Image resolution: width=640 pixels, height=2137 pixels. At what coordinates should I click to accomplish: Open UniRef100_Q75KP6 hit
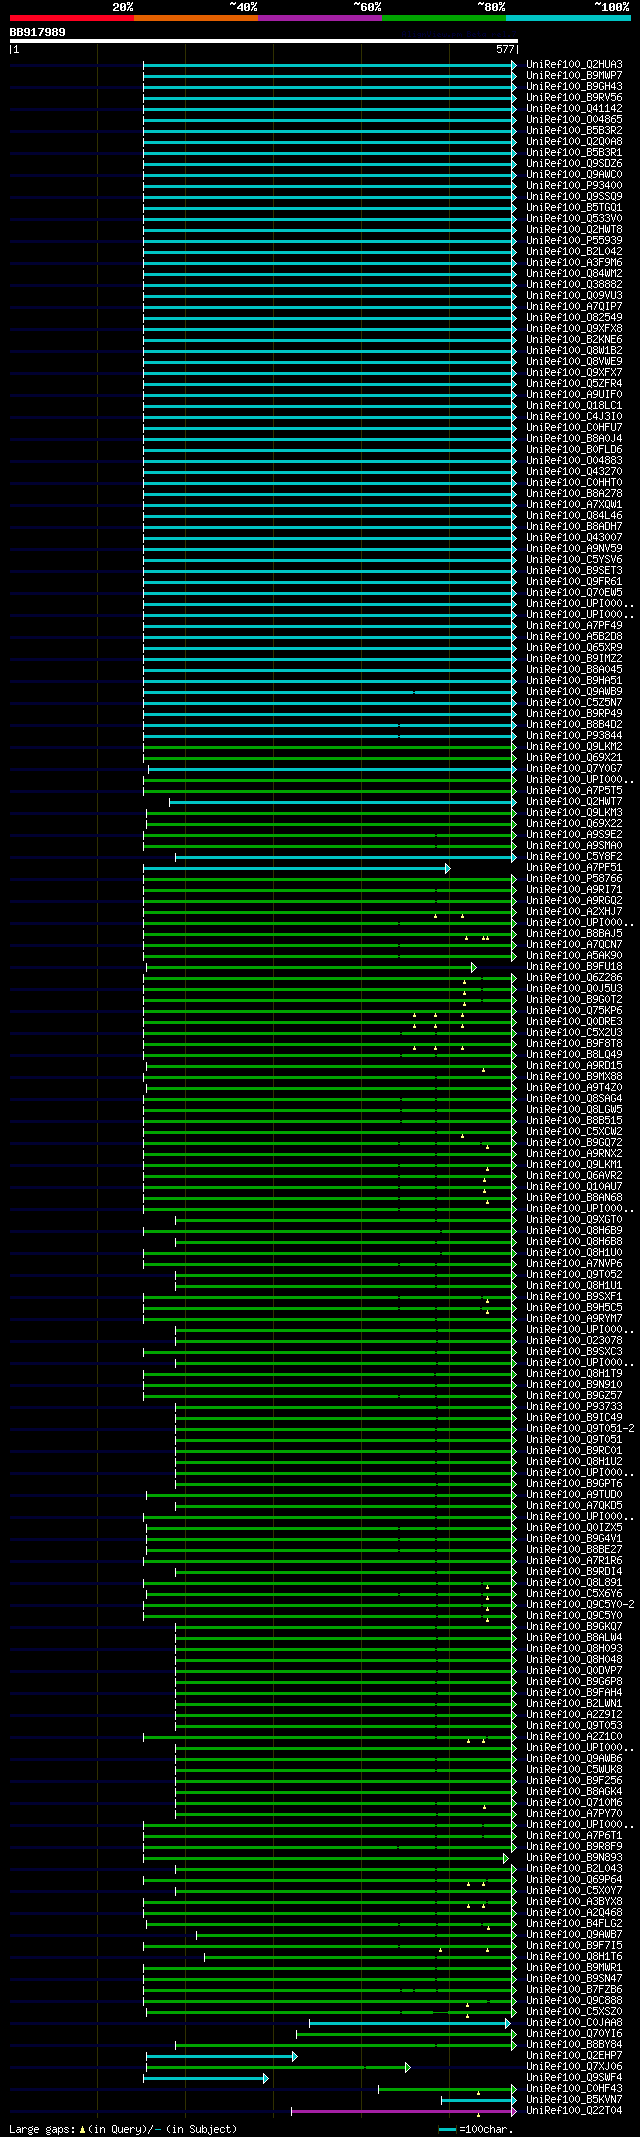coord(574,1011)
